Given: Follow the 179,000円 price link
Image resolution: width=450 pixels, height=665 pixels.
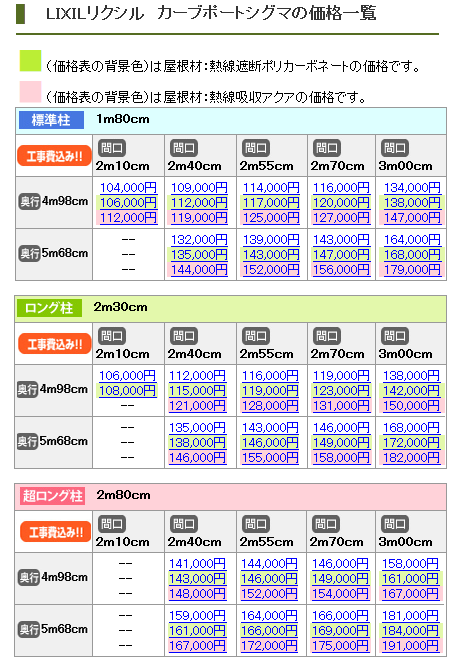Looking at the screenshot, I should click(x=412, y=269).
